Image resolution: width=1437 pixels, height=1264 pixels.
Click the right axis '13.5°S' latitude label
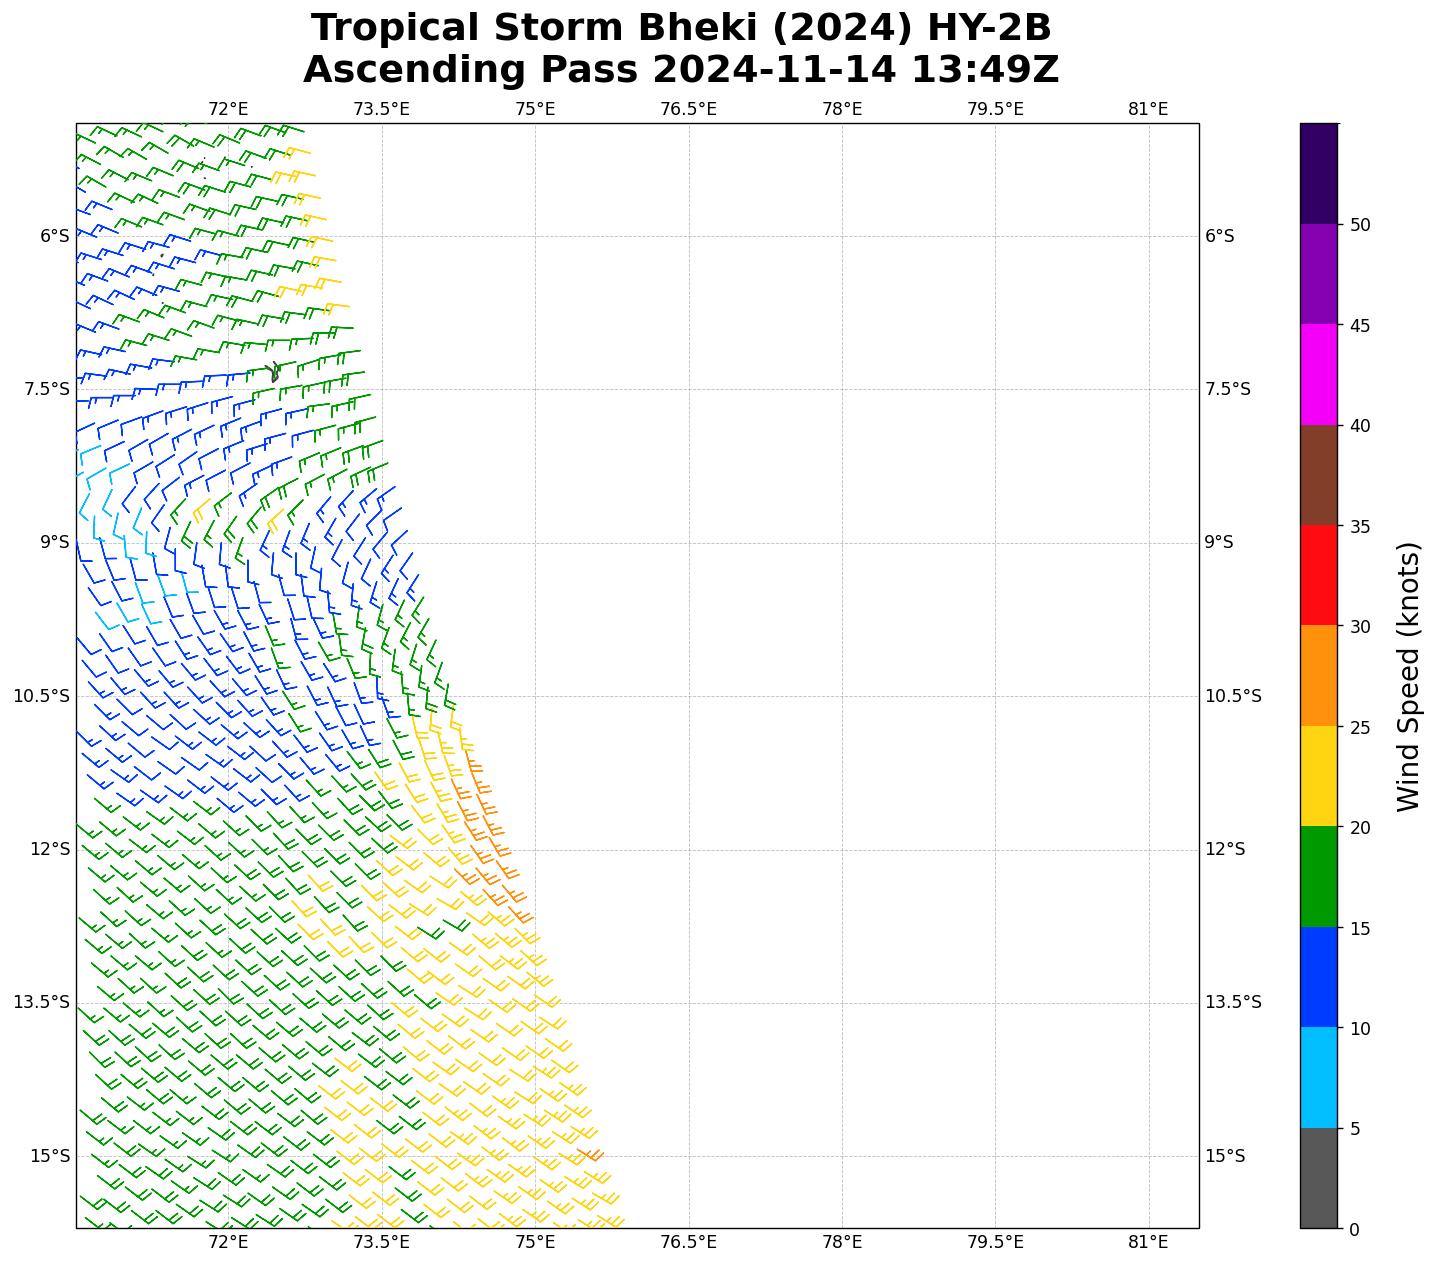1233,1002
